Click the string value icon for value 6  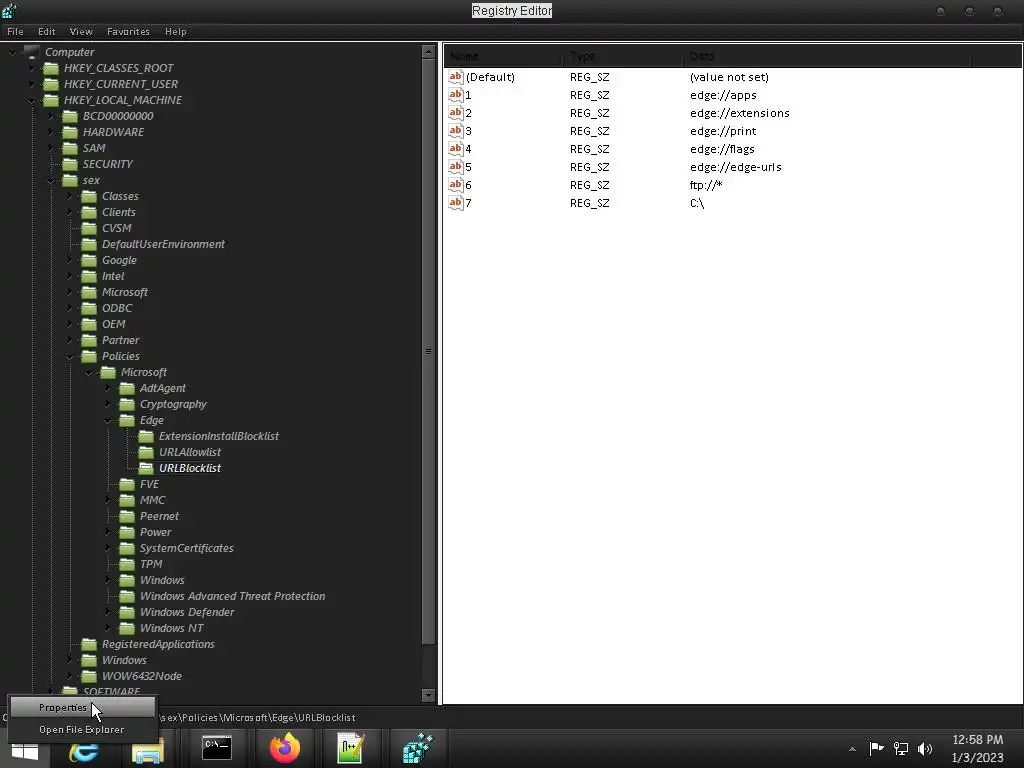[x=456, y=185]
